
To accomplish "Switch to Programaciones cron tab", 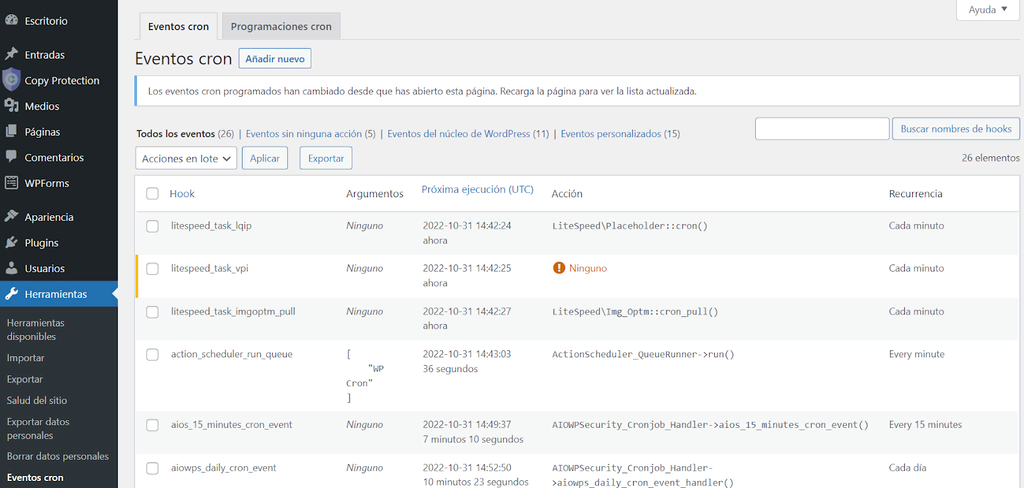I will (281, 26).
